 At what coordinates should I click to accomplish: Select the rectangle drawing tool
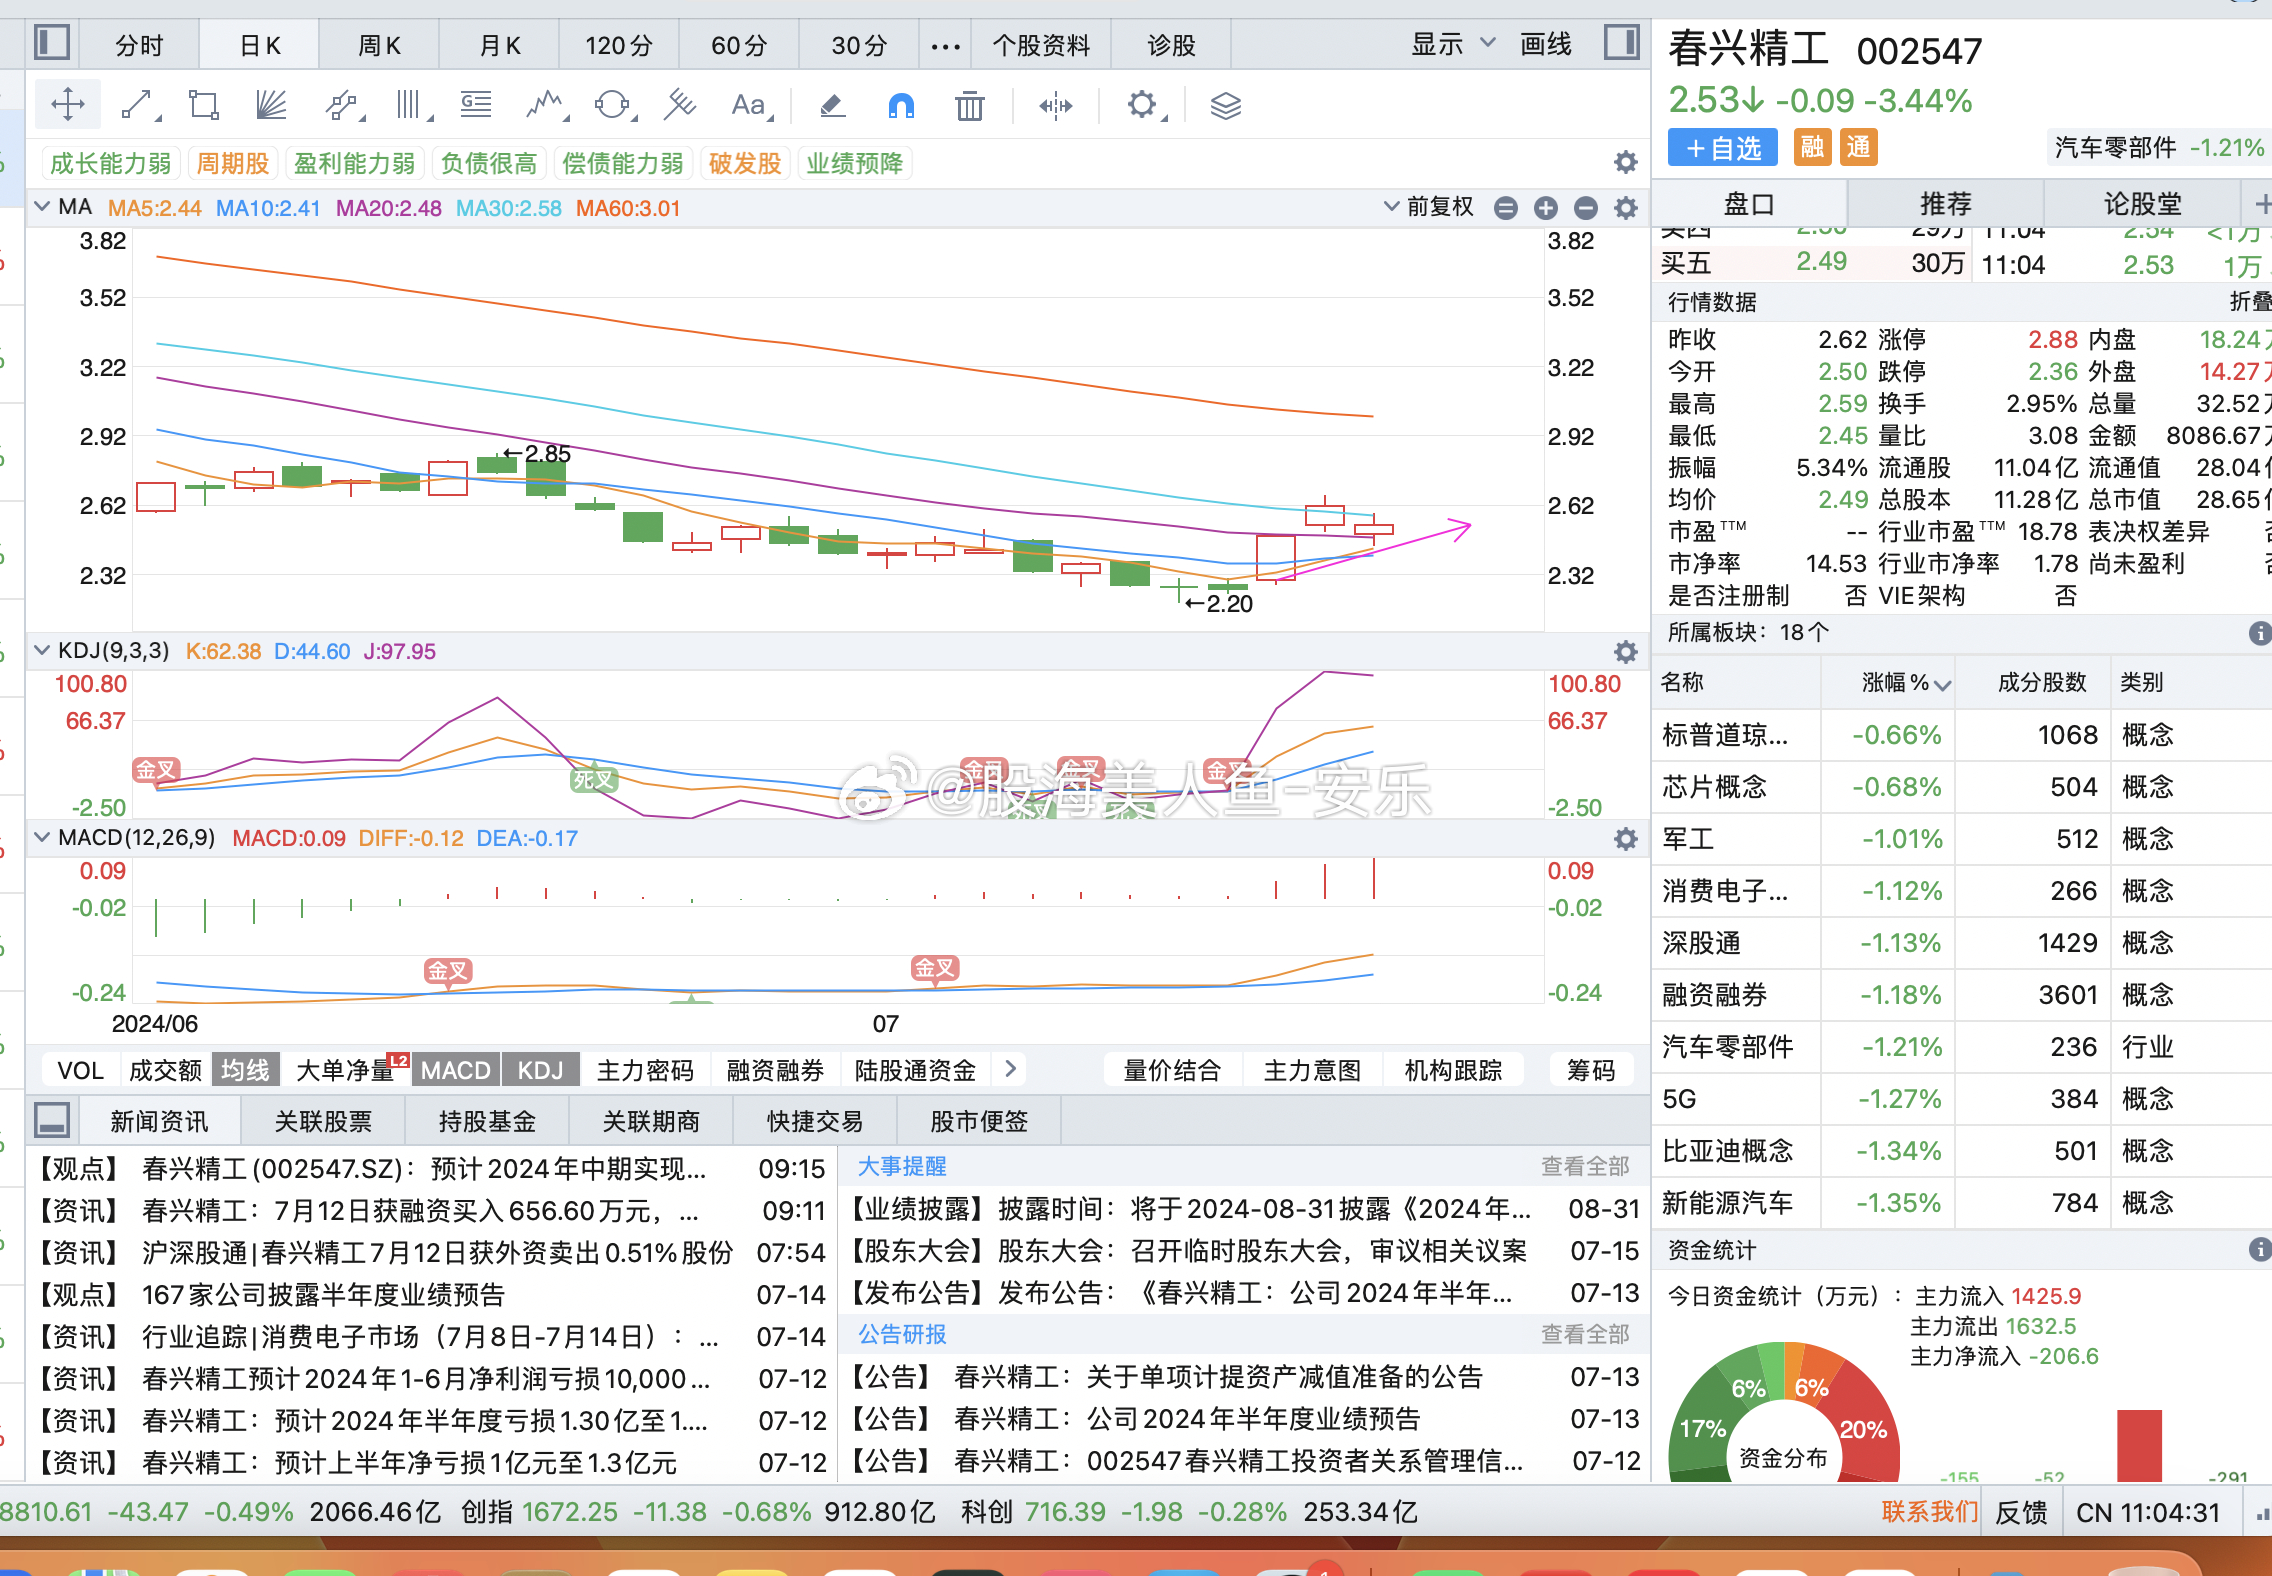[x=204, y=105]
